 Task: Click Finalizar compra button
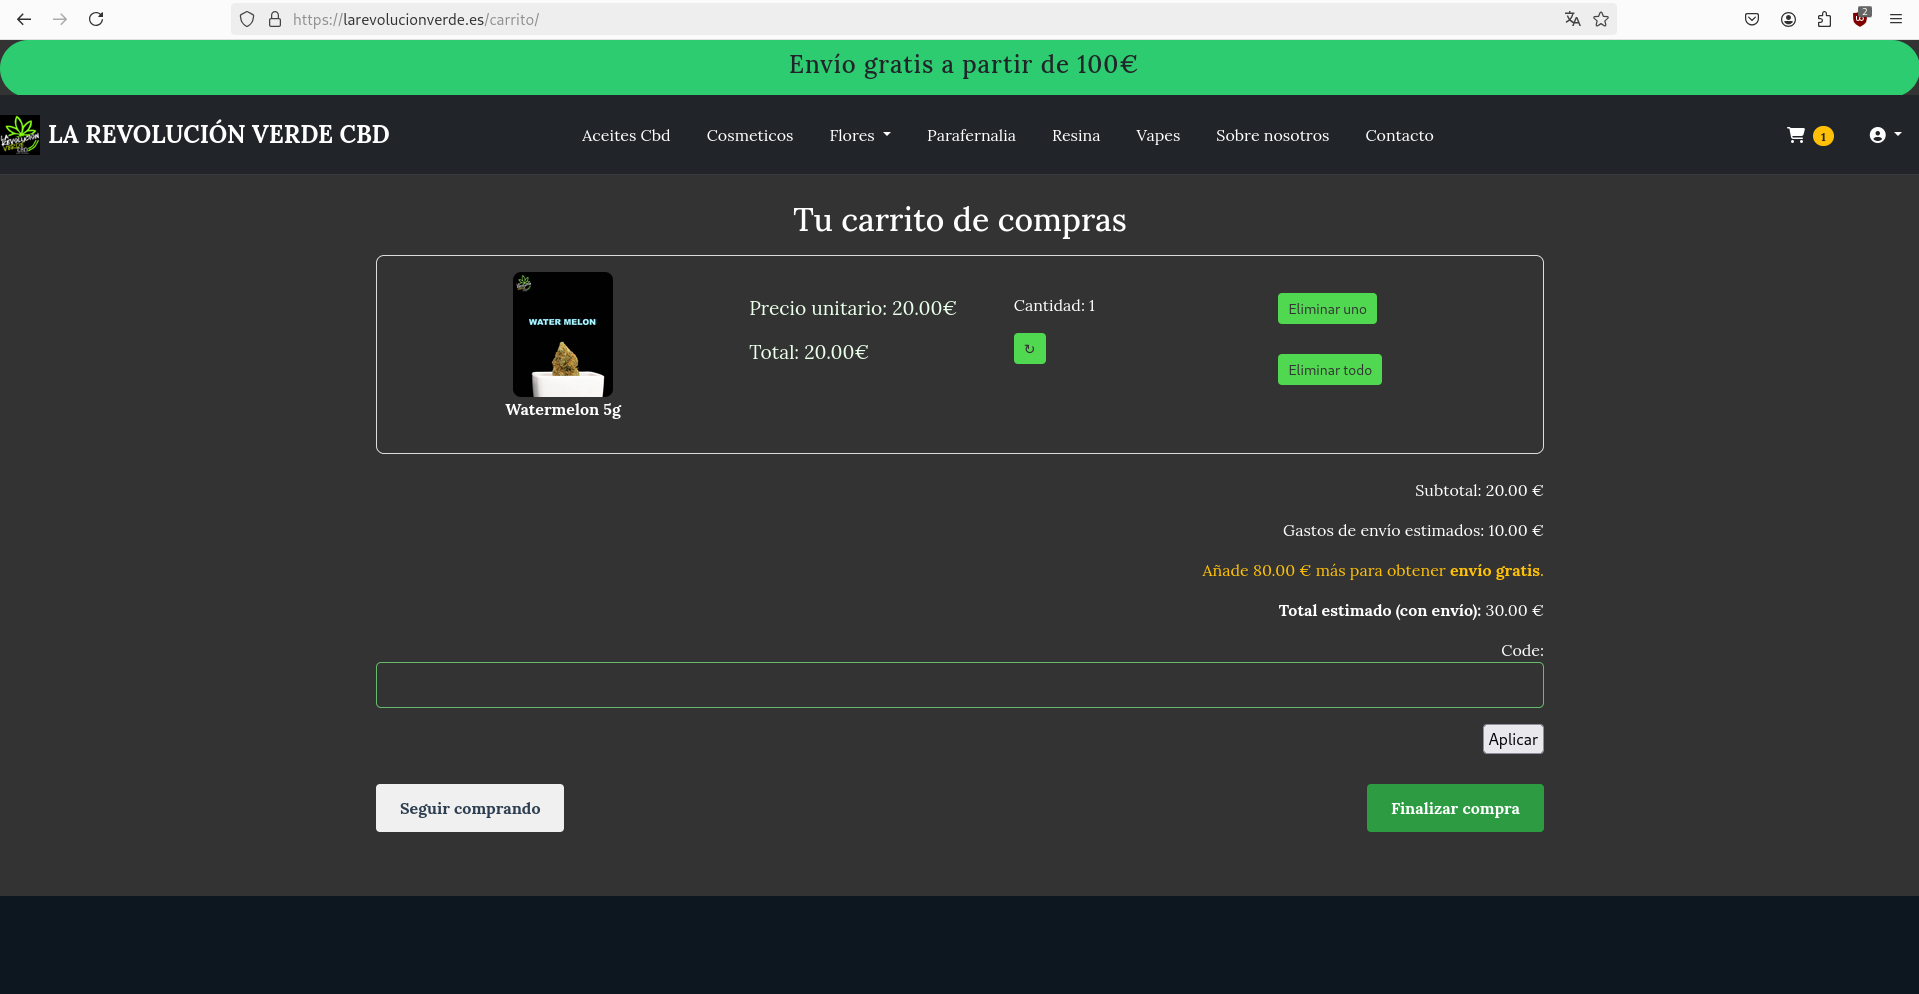(1454, 808)
